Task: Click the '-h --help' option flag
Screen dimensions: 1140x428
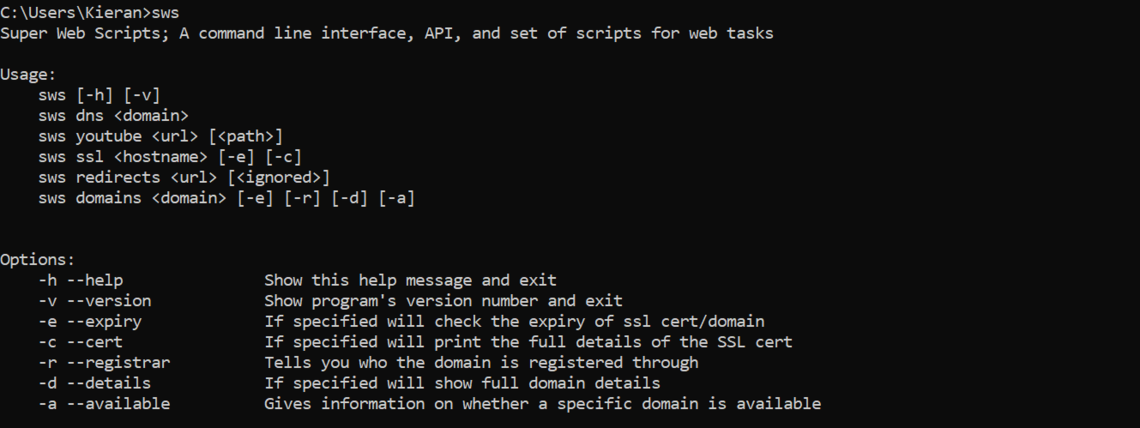Action: tap(80, 280)
